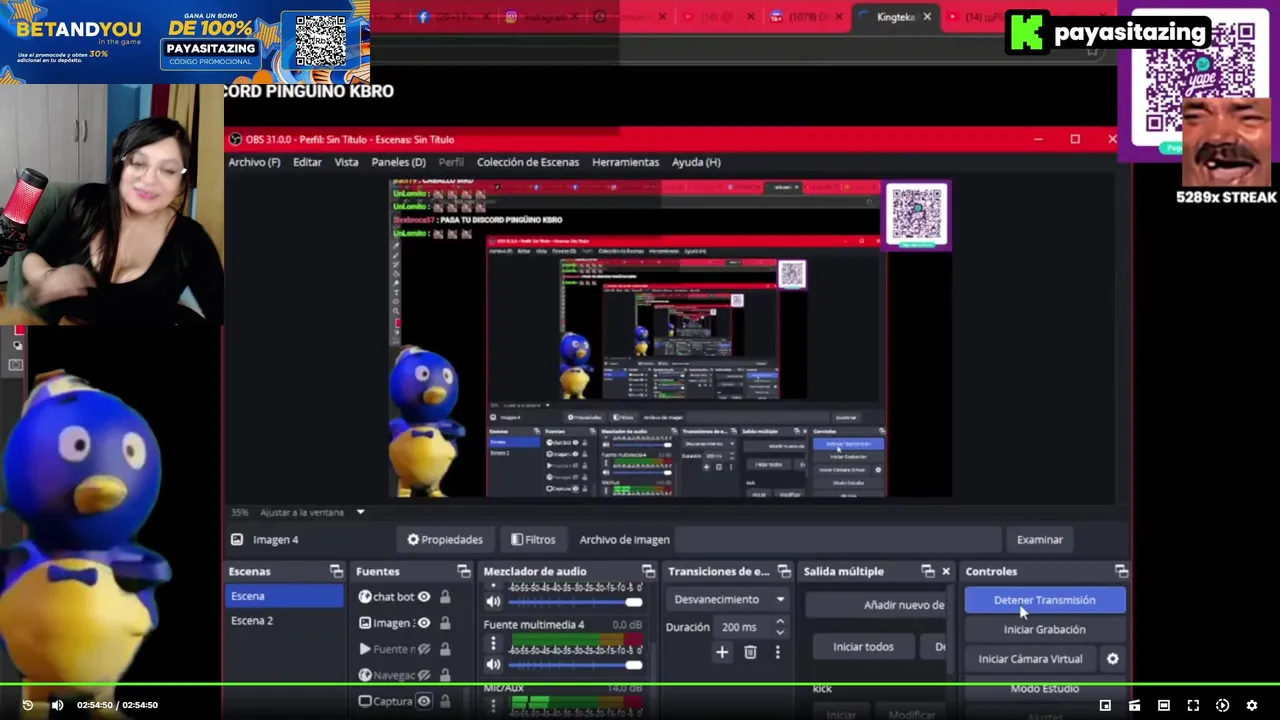Undock the Salida múltiple panel
The width and height of the screenshot is (1280, 720).
pos(928,571)
